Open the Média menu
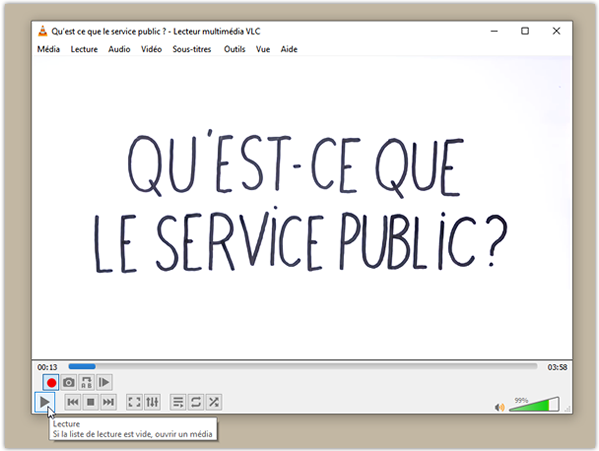Screen dimensions: 599x451 [x=49, y=49]
